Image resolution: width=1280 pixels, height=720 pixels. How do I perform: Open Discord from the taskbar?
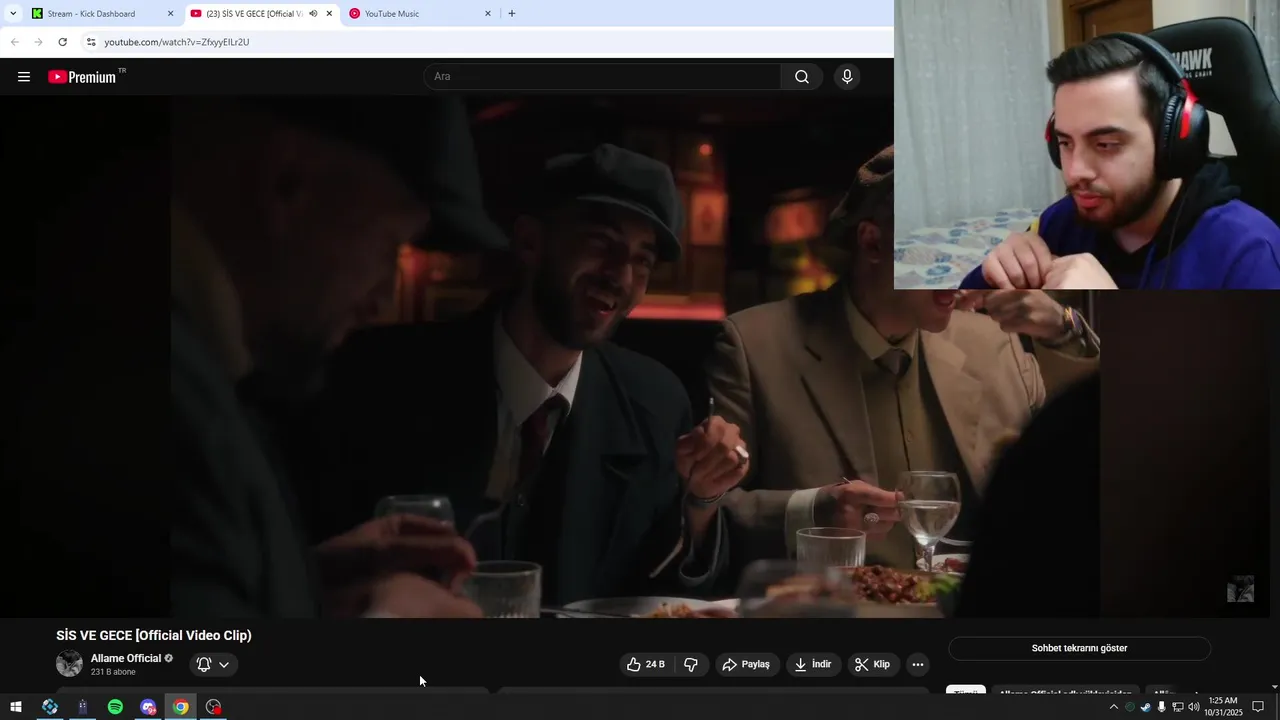click(148, 707)
